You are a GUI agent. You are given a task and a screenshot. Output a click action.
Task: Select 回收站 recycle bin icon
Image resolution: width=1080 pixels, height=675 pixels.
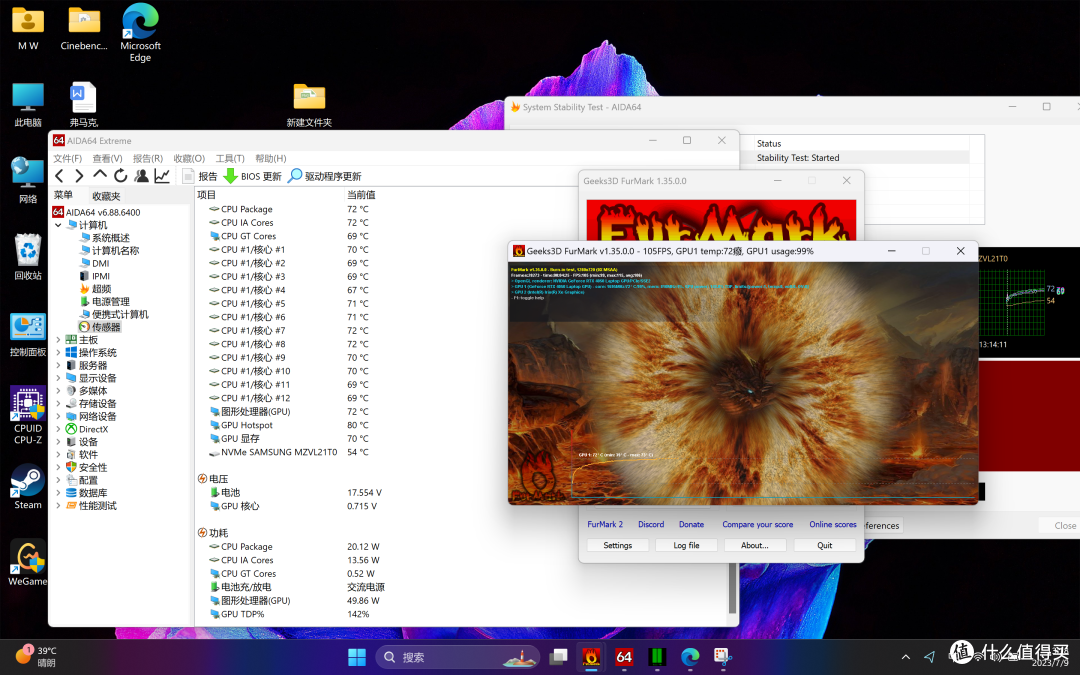28,256
